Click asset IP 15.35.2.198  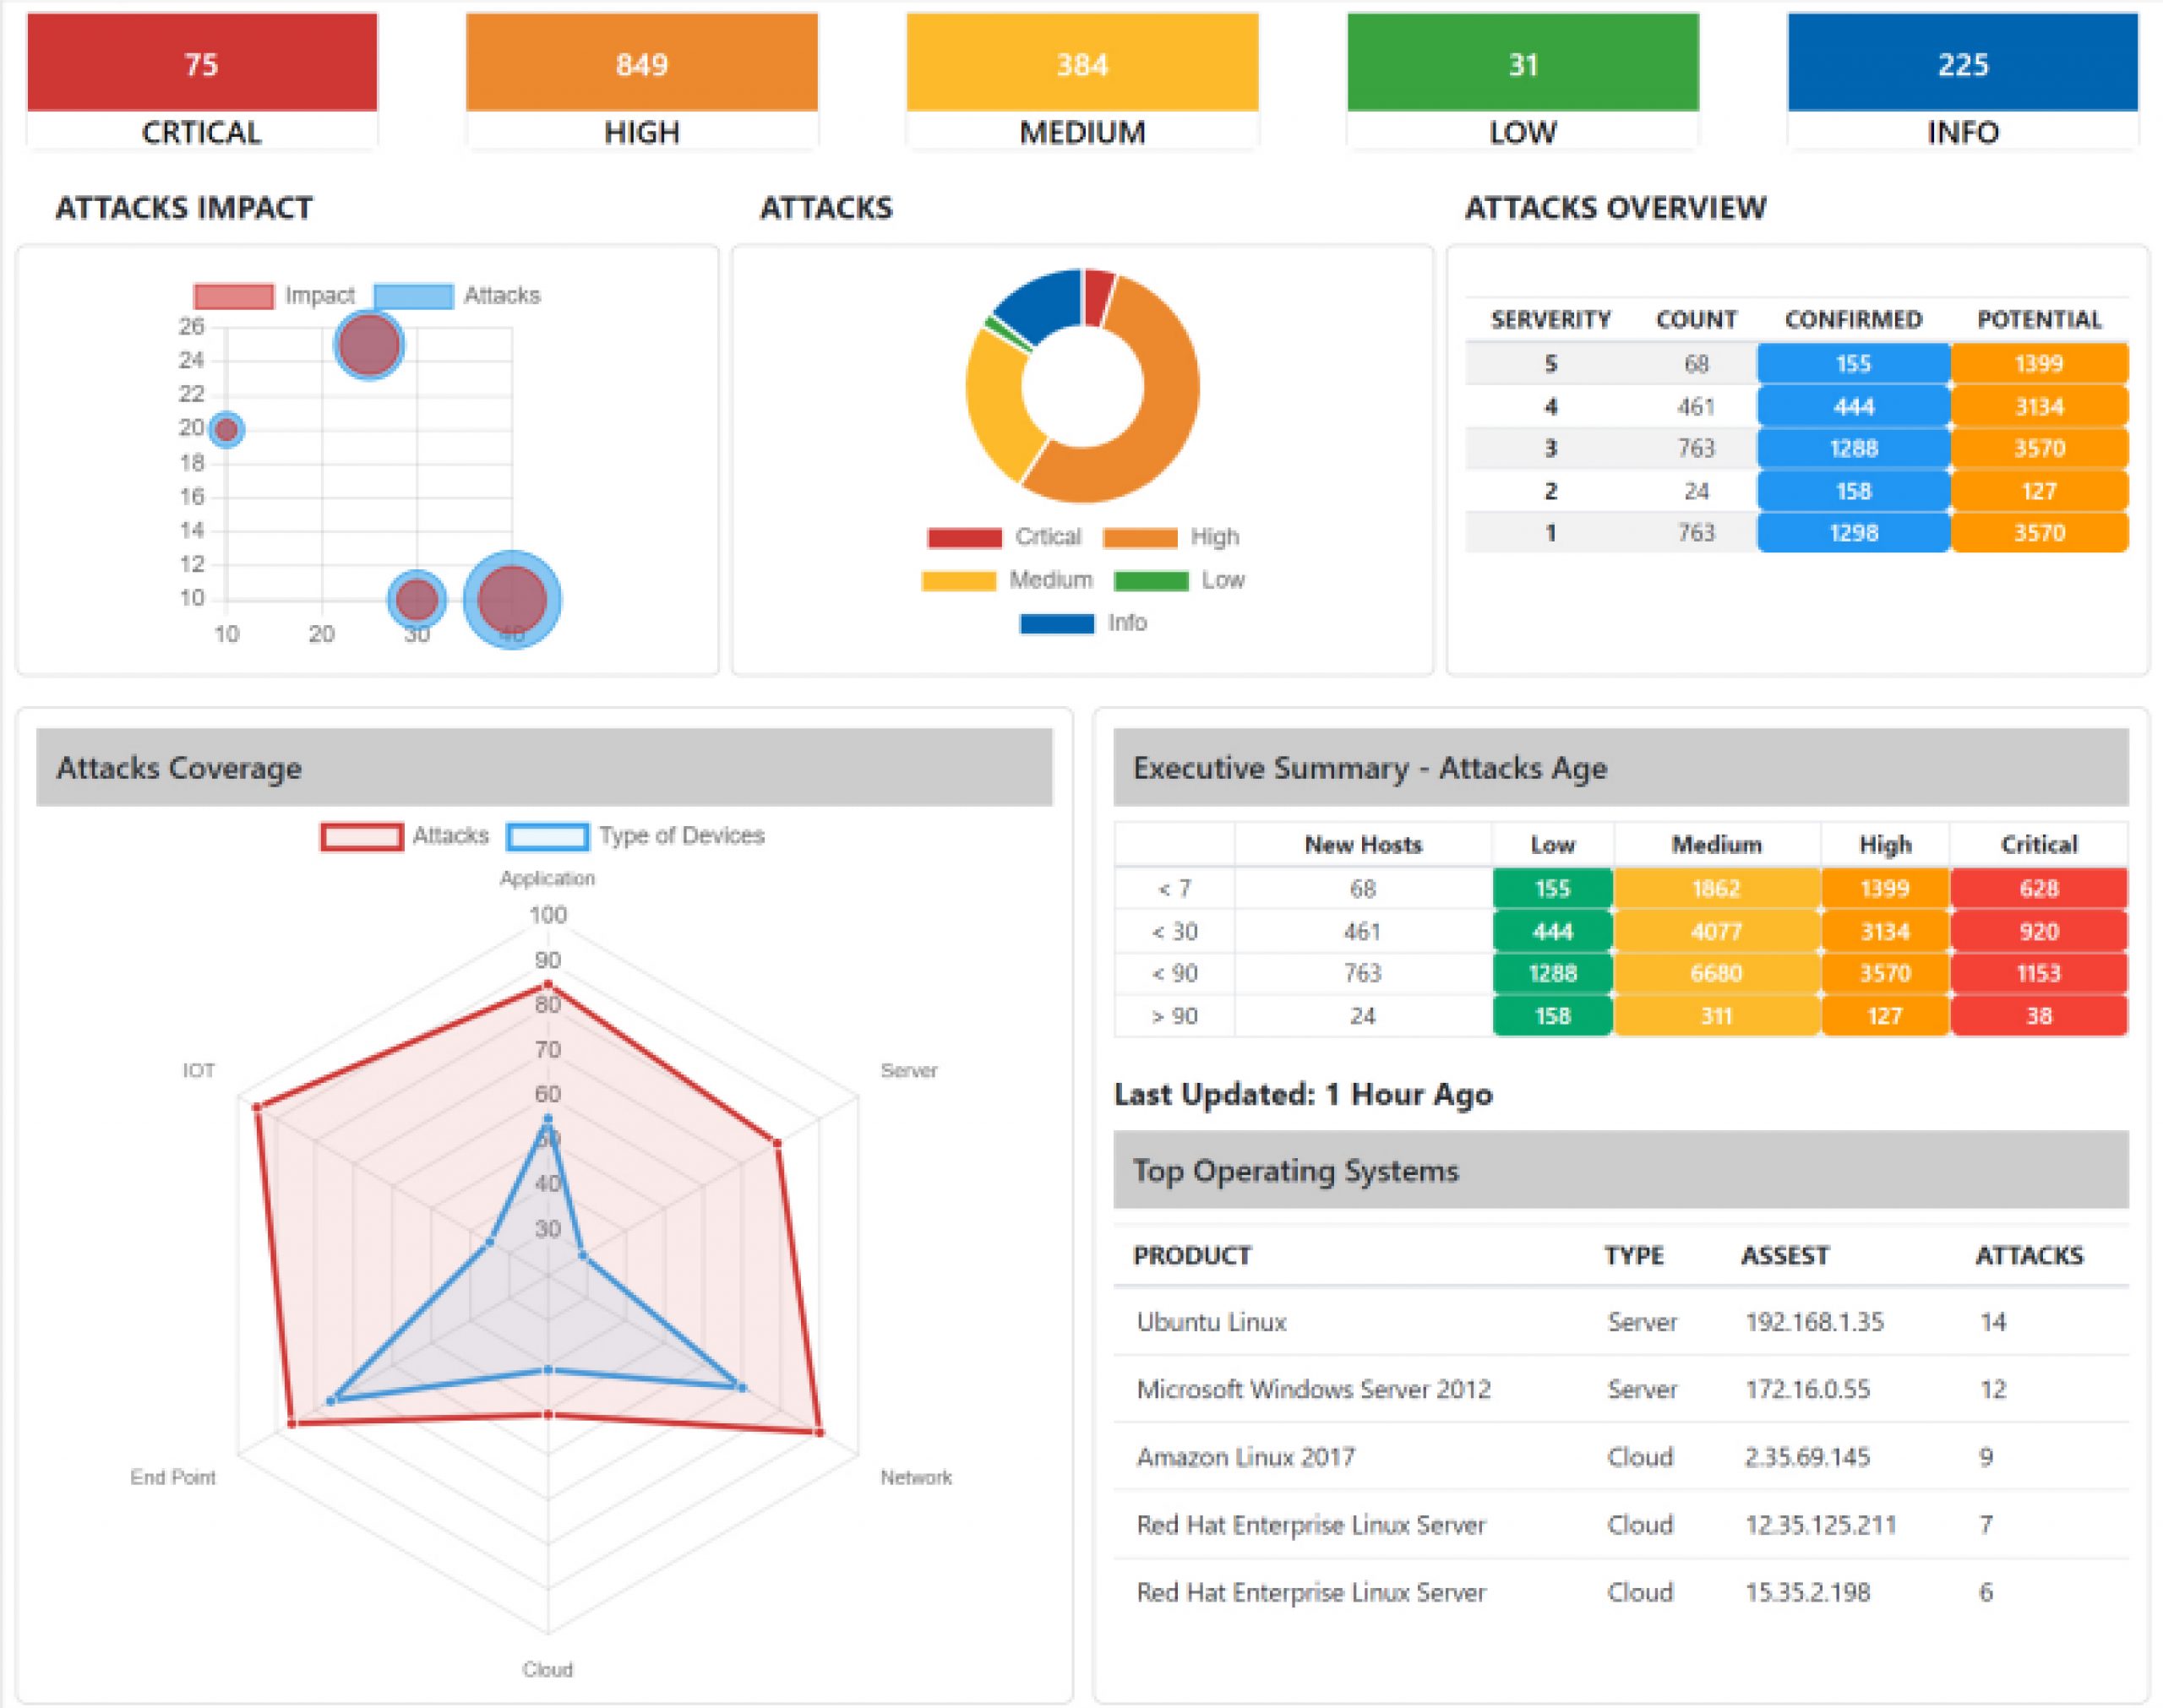(x=1807, y=1592)
